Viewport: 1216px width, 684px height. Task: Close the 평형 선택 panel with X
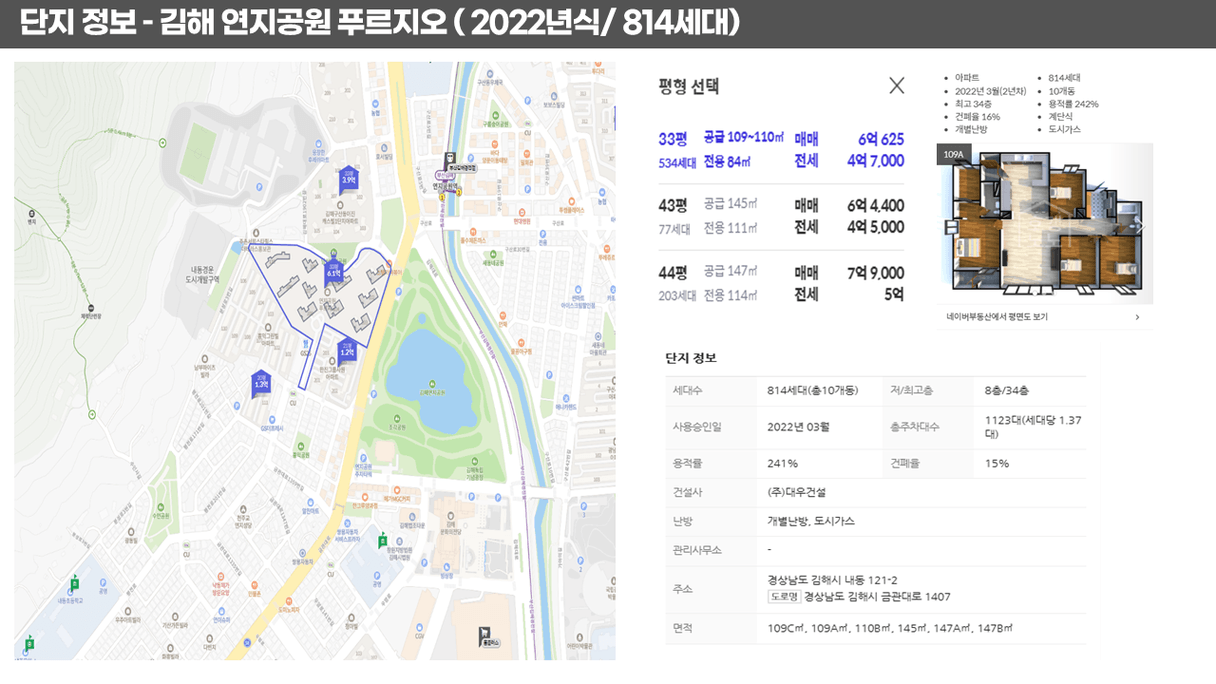tap(897, 86)
